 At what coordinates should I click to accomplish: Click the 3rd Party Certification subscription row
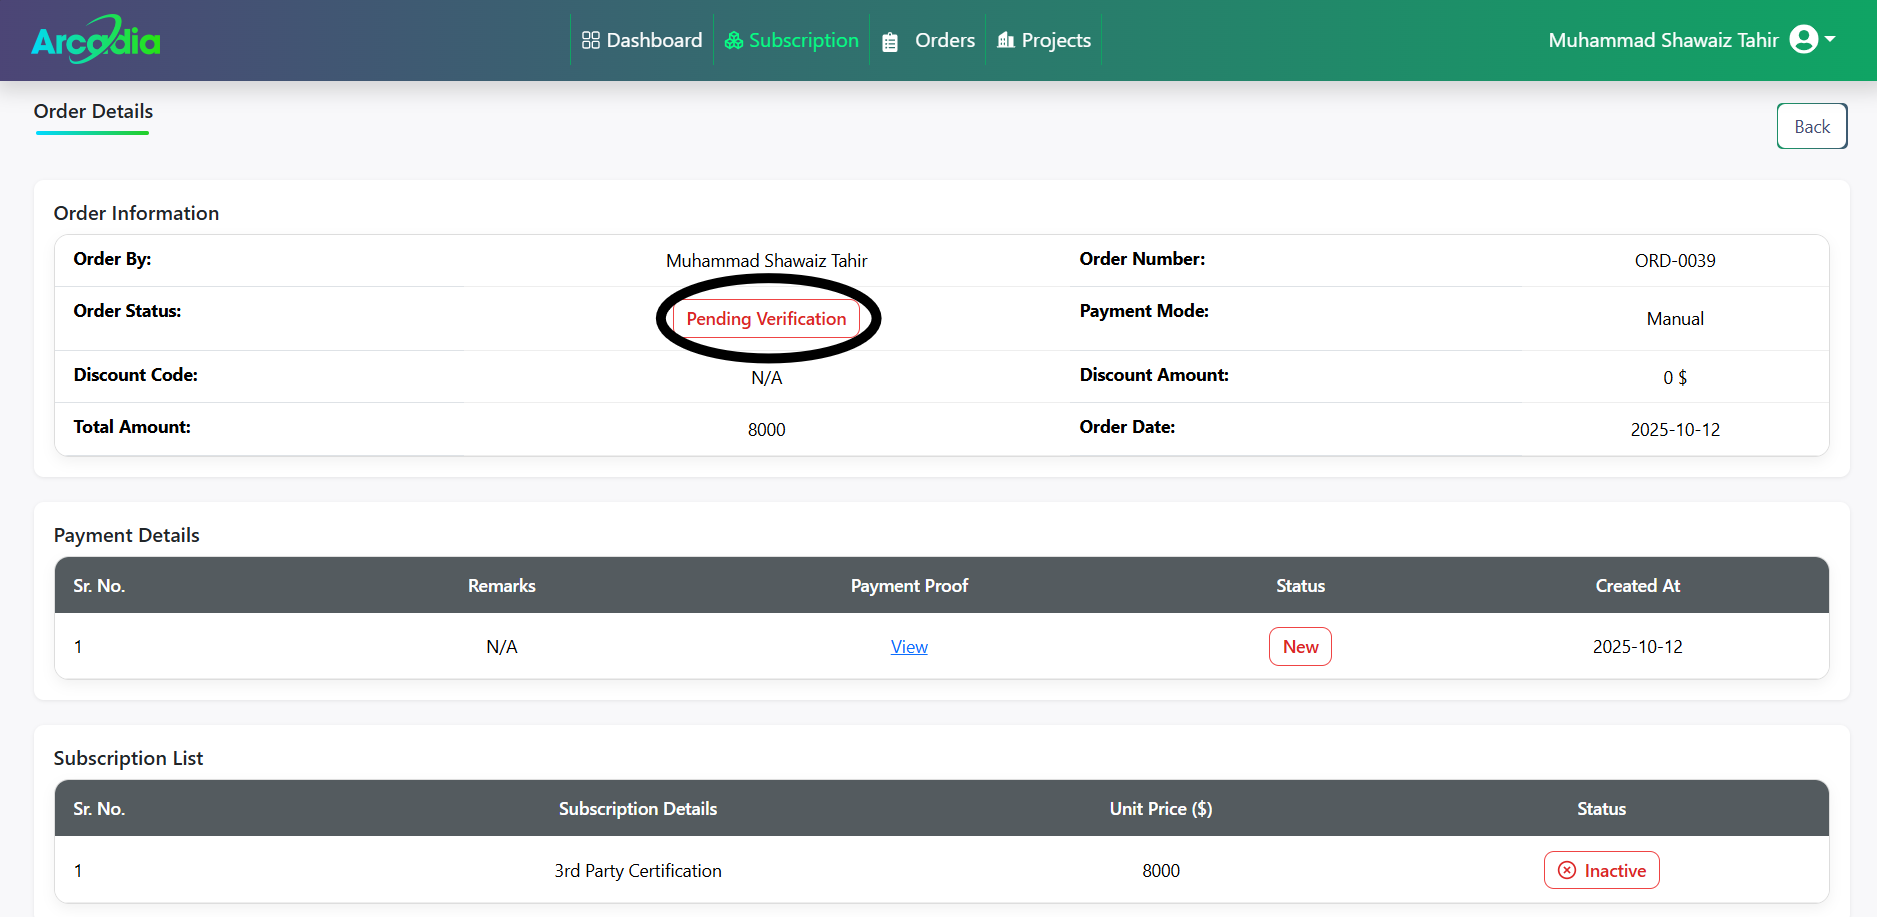638,871
